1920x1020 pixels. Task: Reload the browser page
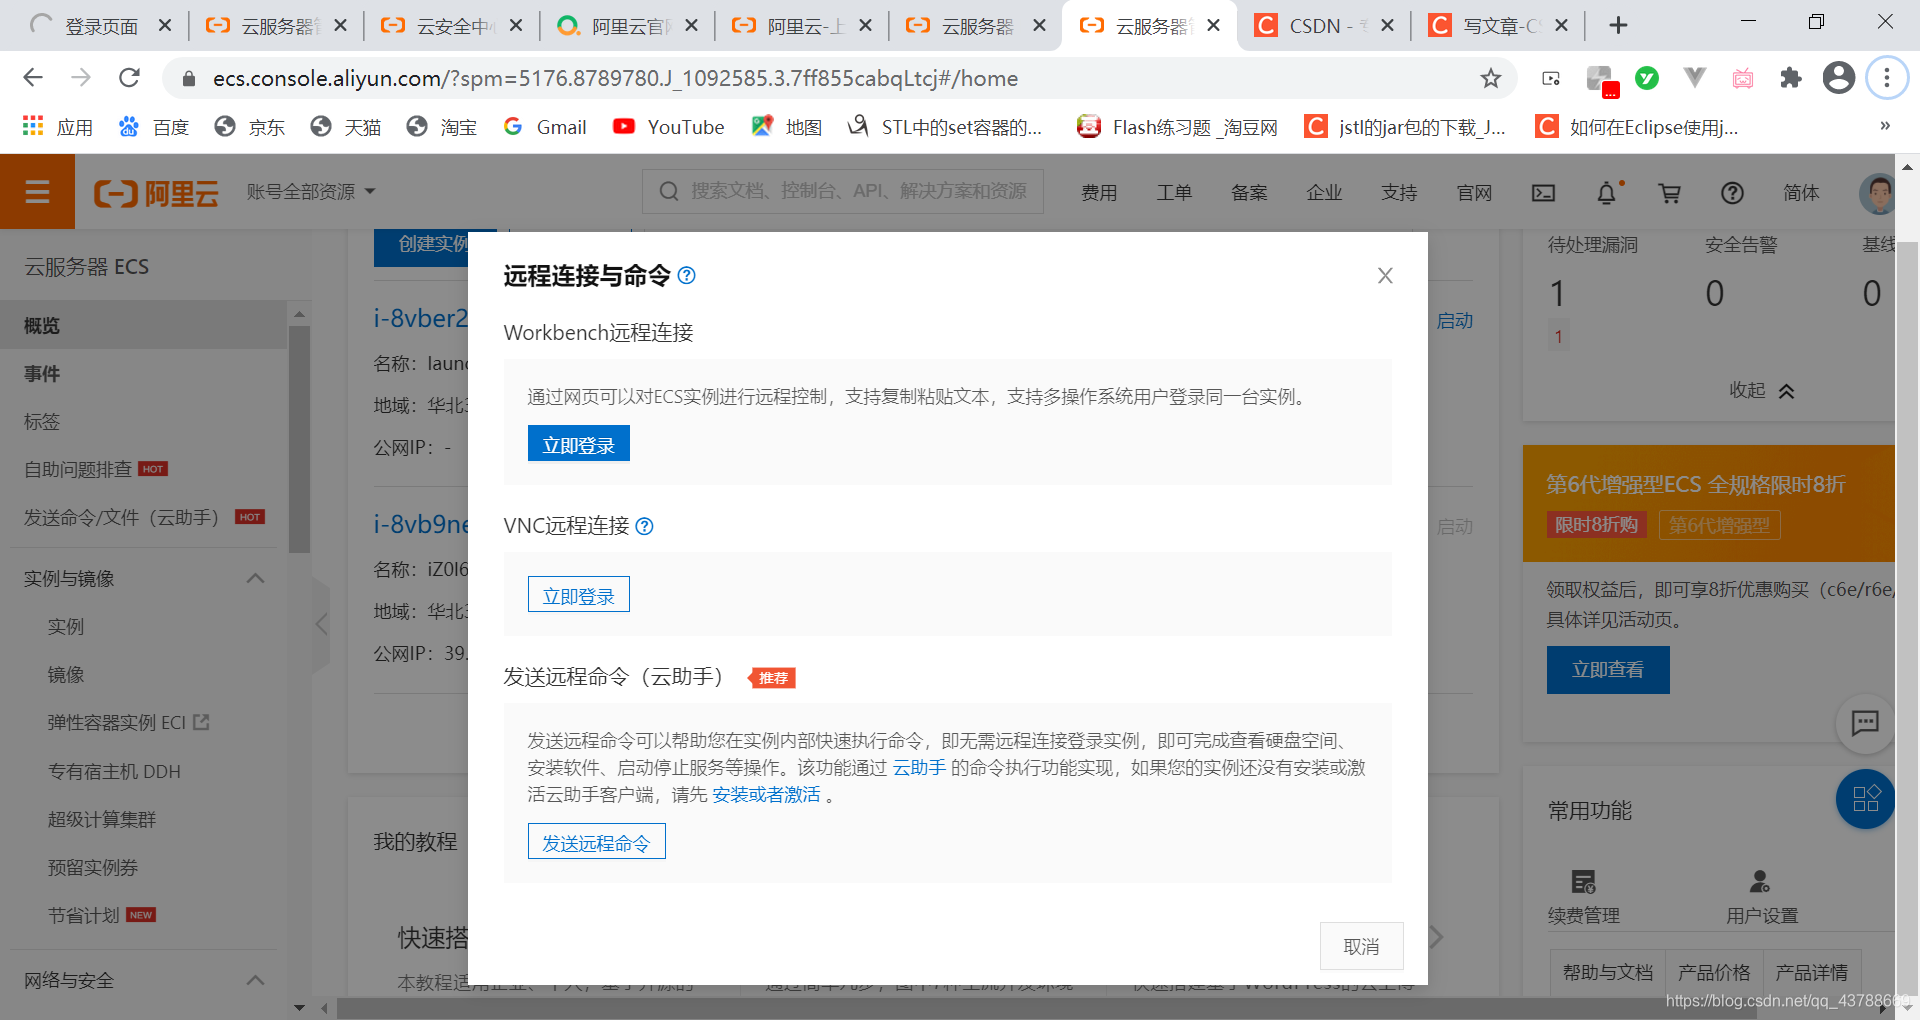coord(129,78)
